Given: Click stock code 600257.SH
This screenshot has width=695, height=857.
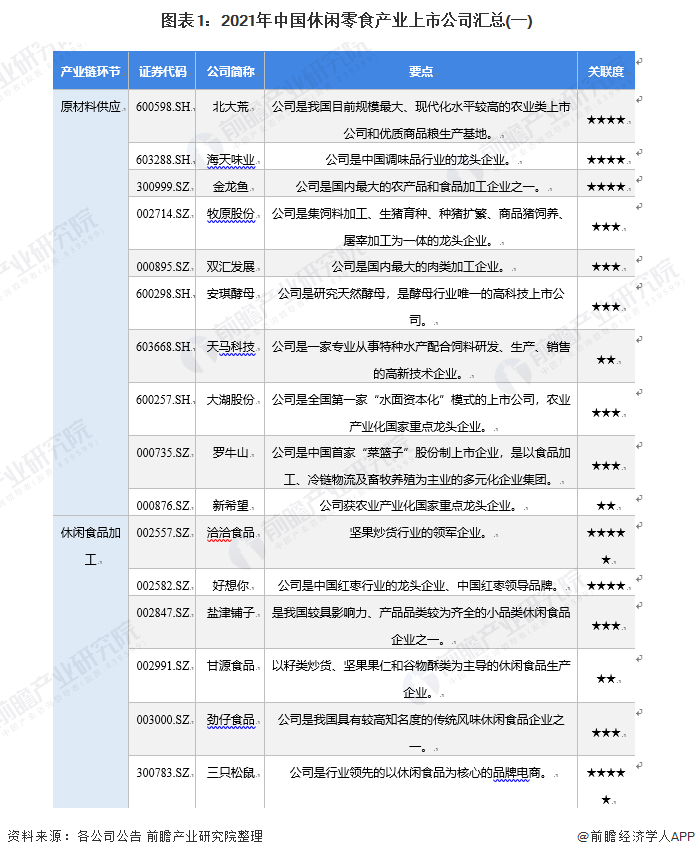Looking at the screenshot, I should [163, 400].
